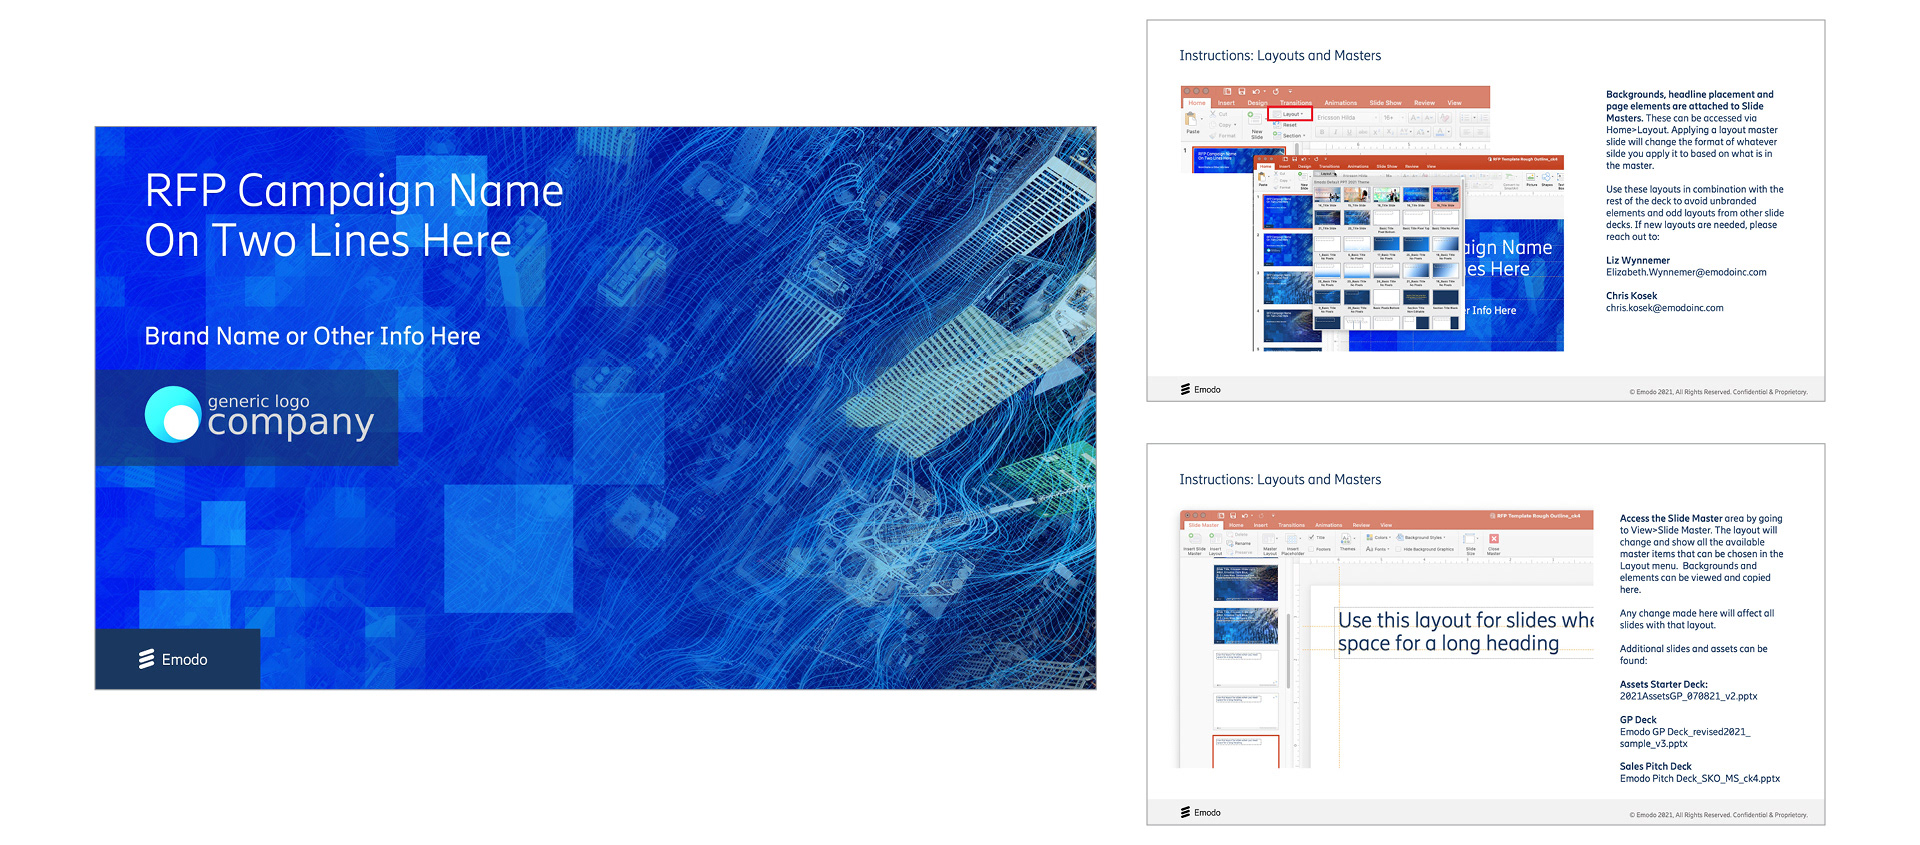Viewport: 1920px width, 845px height.
Task: Click Cut in the back PowerPoint window ribbon
Action: (x=1219, y=114)
